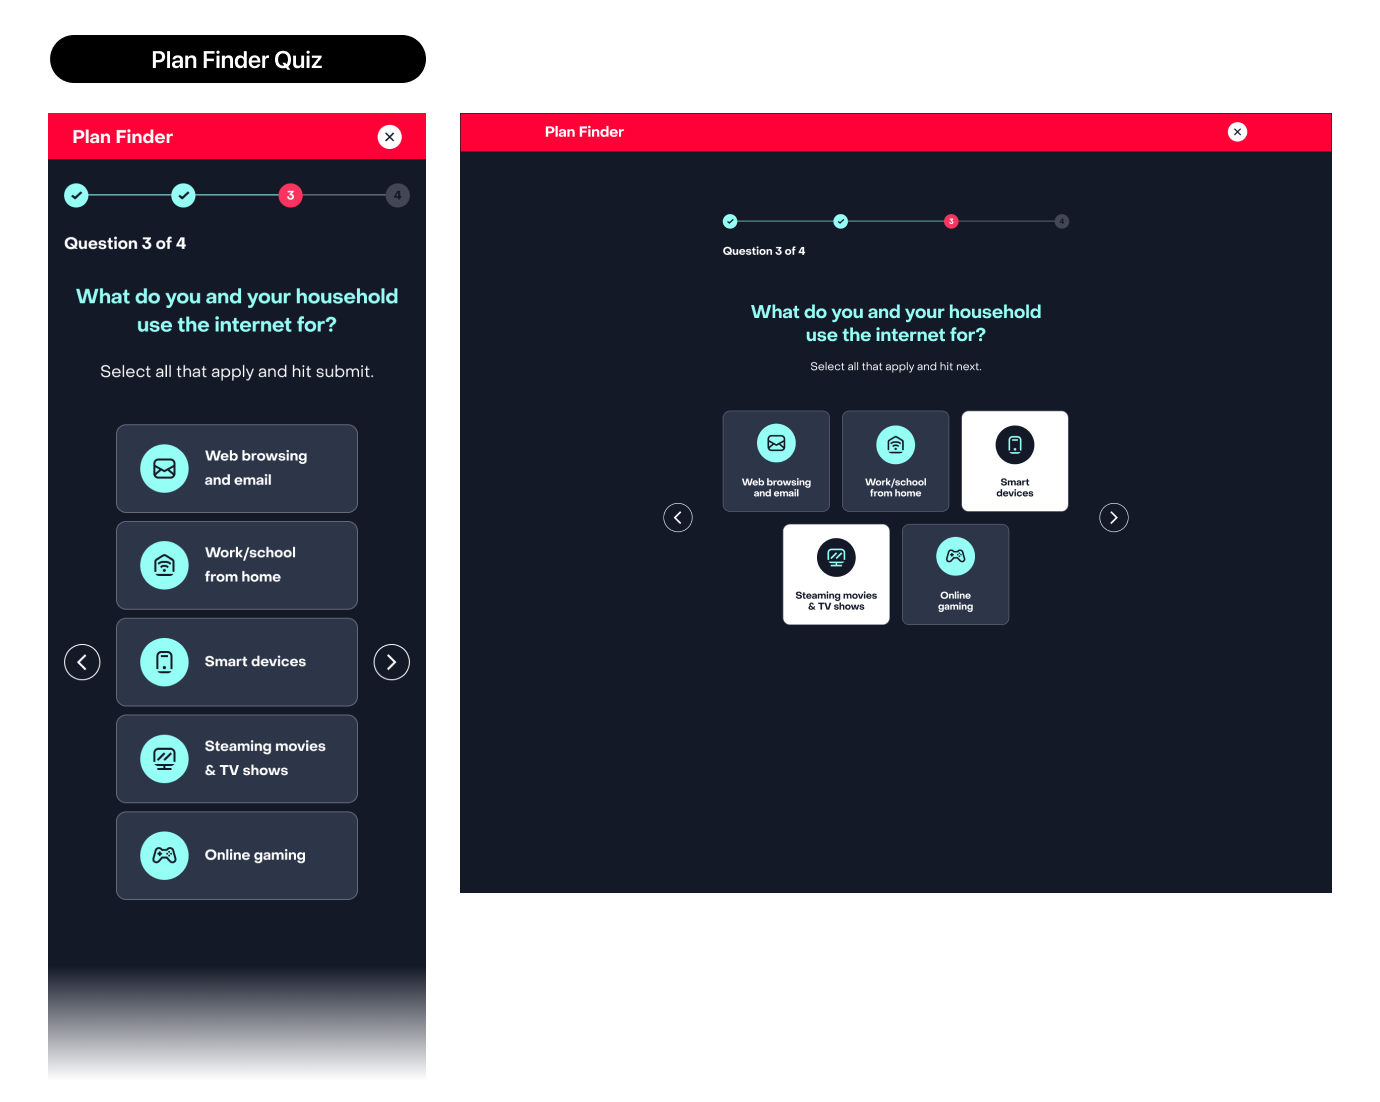Click the gamepad icon in mobile Online gaming

click(165, 856)
